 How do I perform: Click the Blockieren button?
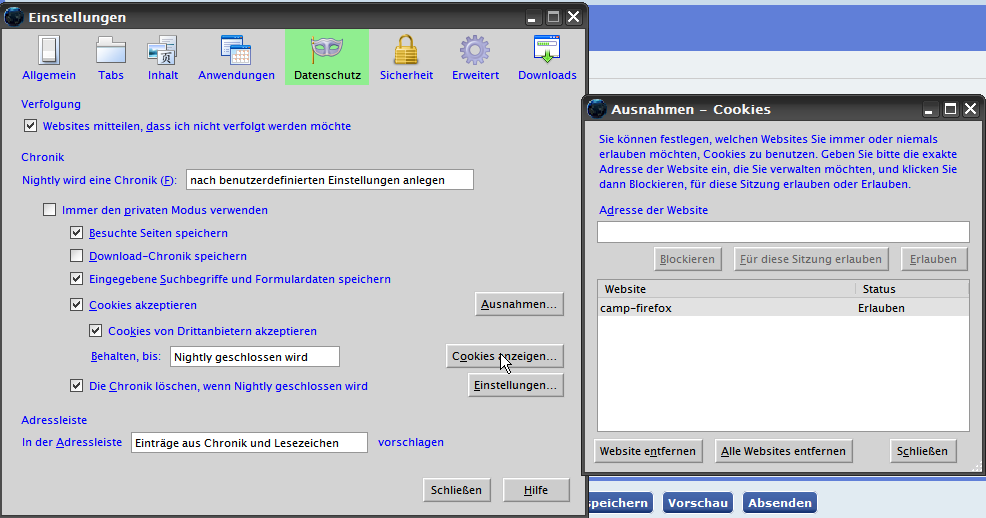click(x=687, y=259)
